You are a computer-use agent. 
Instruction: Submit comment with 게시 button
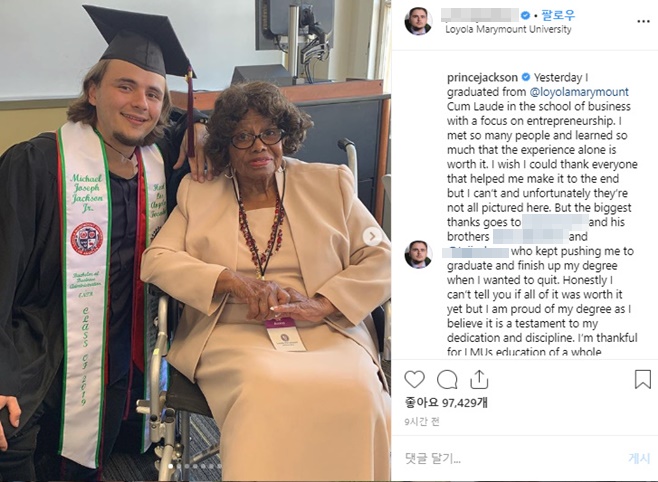pyautogui.click(x=639, y=457)
